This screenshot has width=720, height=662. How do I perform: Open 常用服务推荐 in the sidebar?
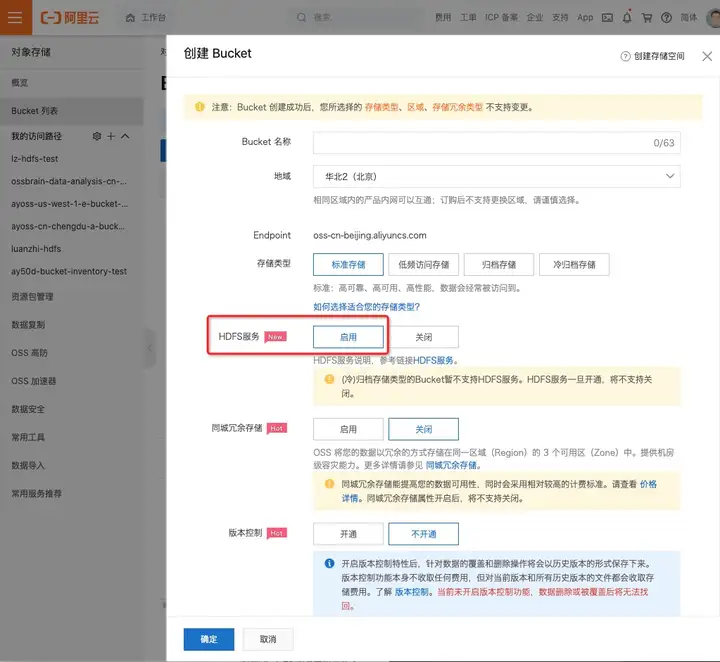(x=36, y=493)
